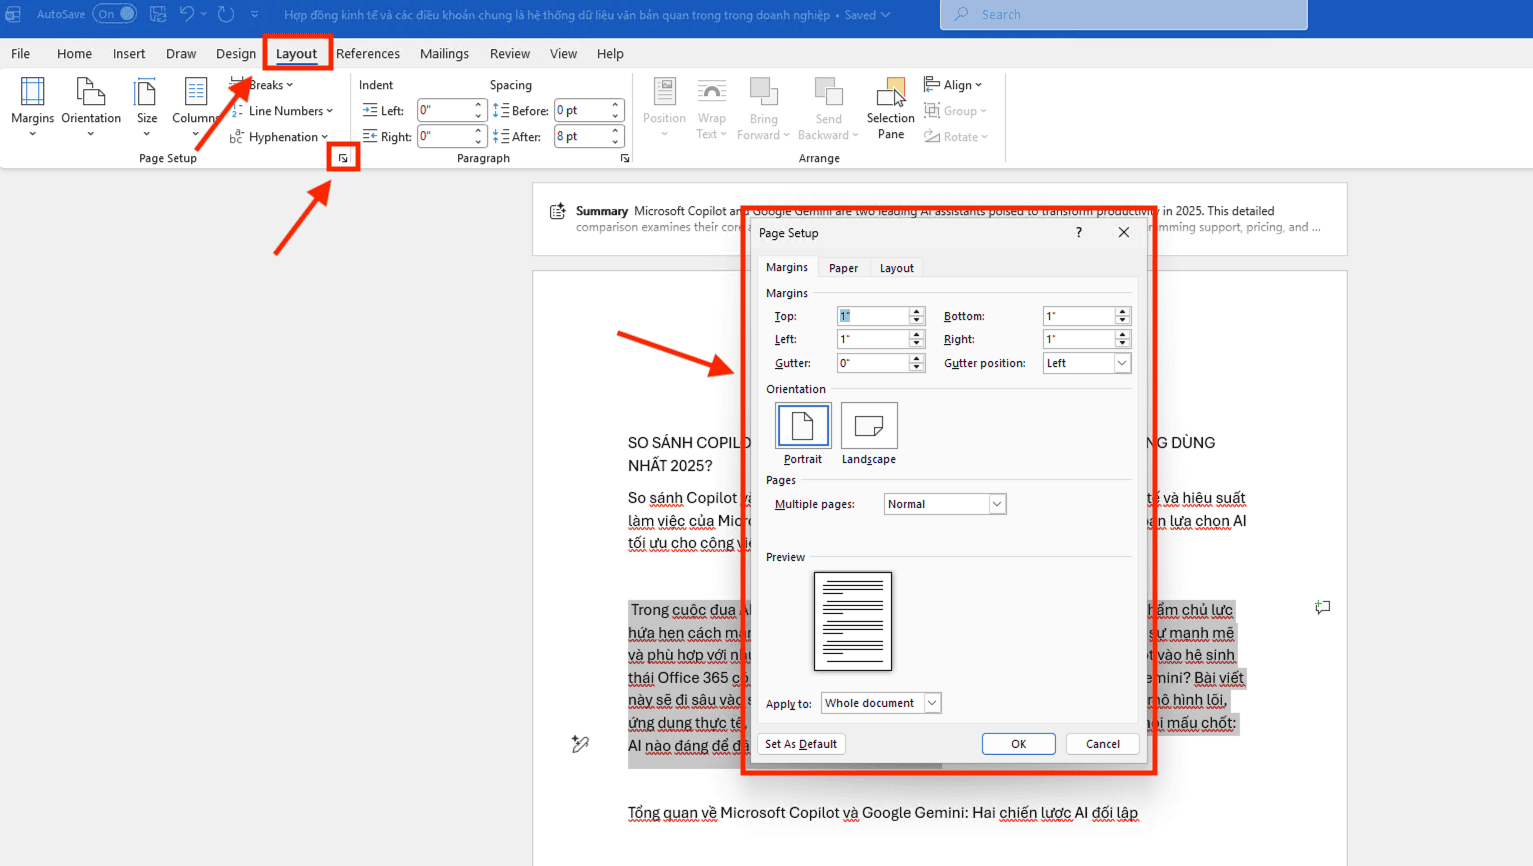Viewport: 1533px width, 866px height.
Task: Click the Page Setup help question mark
Action: pyautogui.click(x=1078, y=232)
